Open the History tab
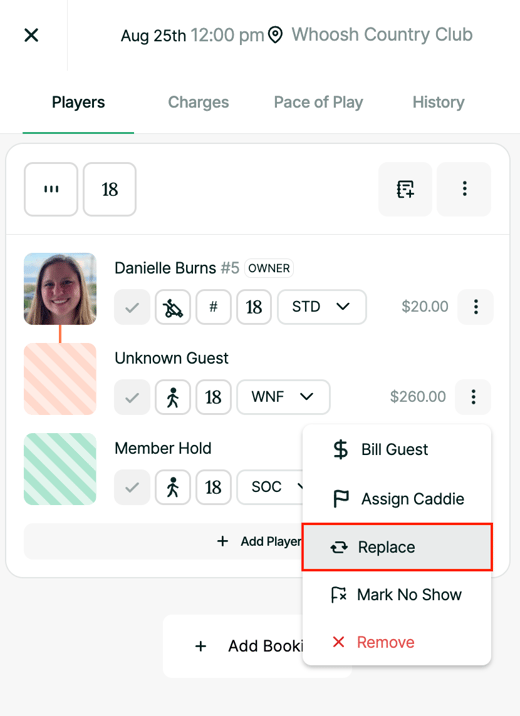The image size is (520, 716). click(438, 102)
